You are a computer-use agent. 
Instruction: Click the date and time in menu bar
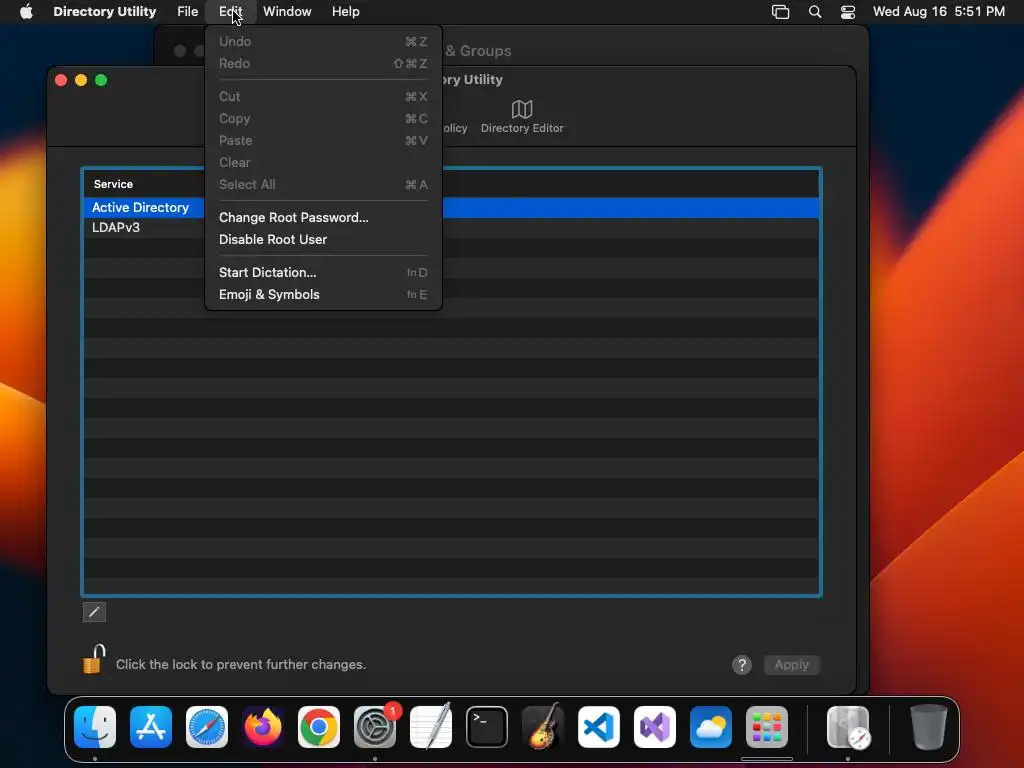pyautogui.click(x=938, y=12)
